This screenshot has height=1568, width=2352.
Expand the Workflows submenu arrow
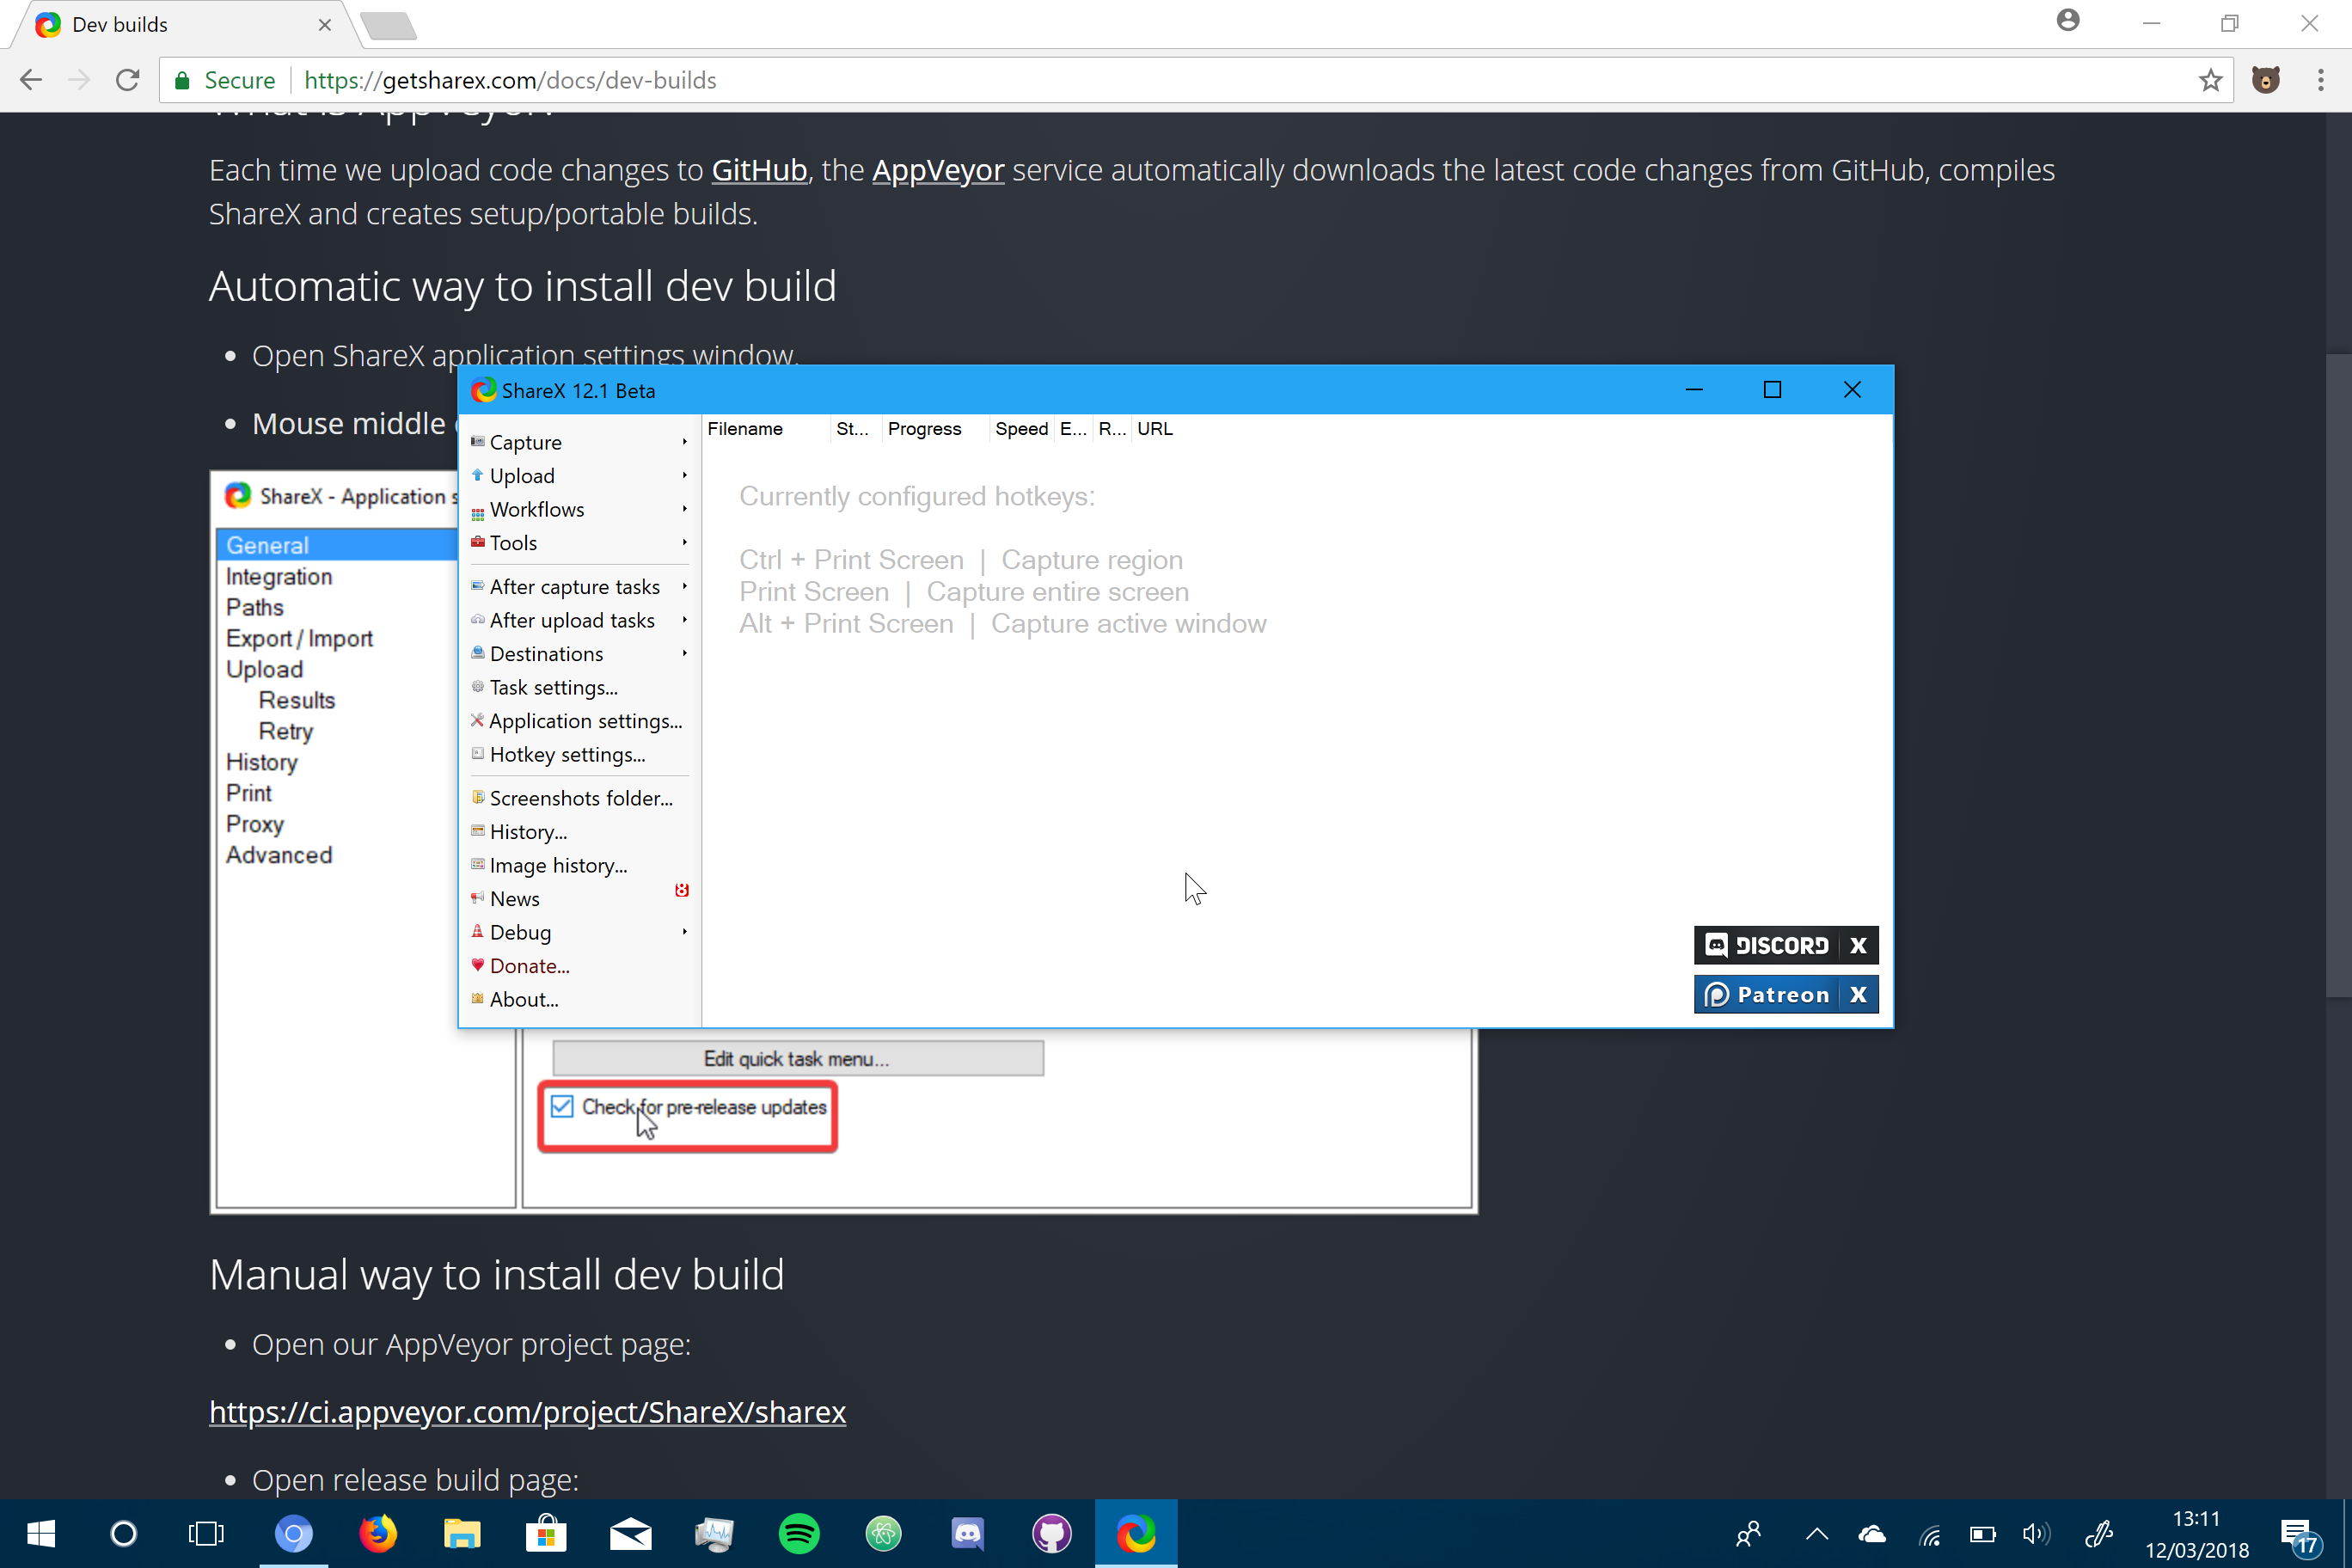pos(685,509)
